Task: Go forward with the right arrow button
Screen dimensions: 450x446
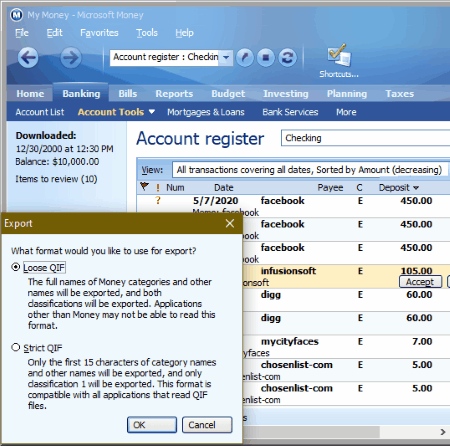Action: pos(71,58)
